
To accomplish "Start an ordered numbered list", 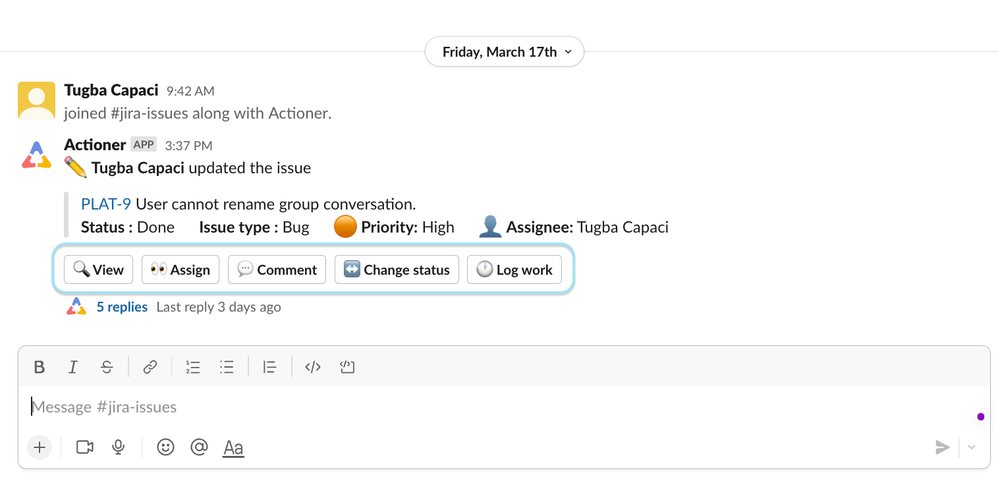I will 193,367.
